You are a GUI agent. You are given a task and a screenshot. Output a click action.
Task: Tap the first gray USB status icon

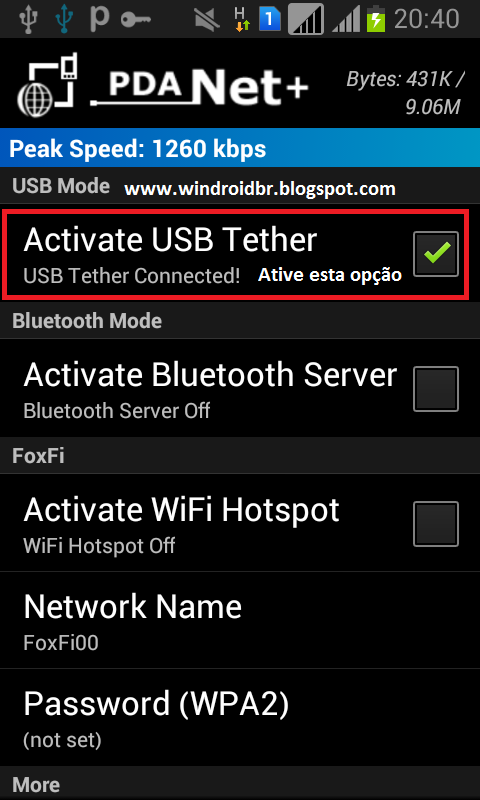[x=29, y=19]
